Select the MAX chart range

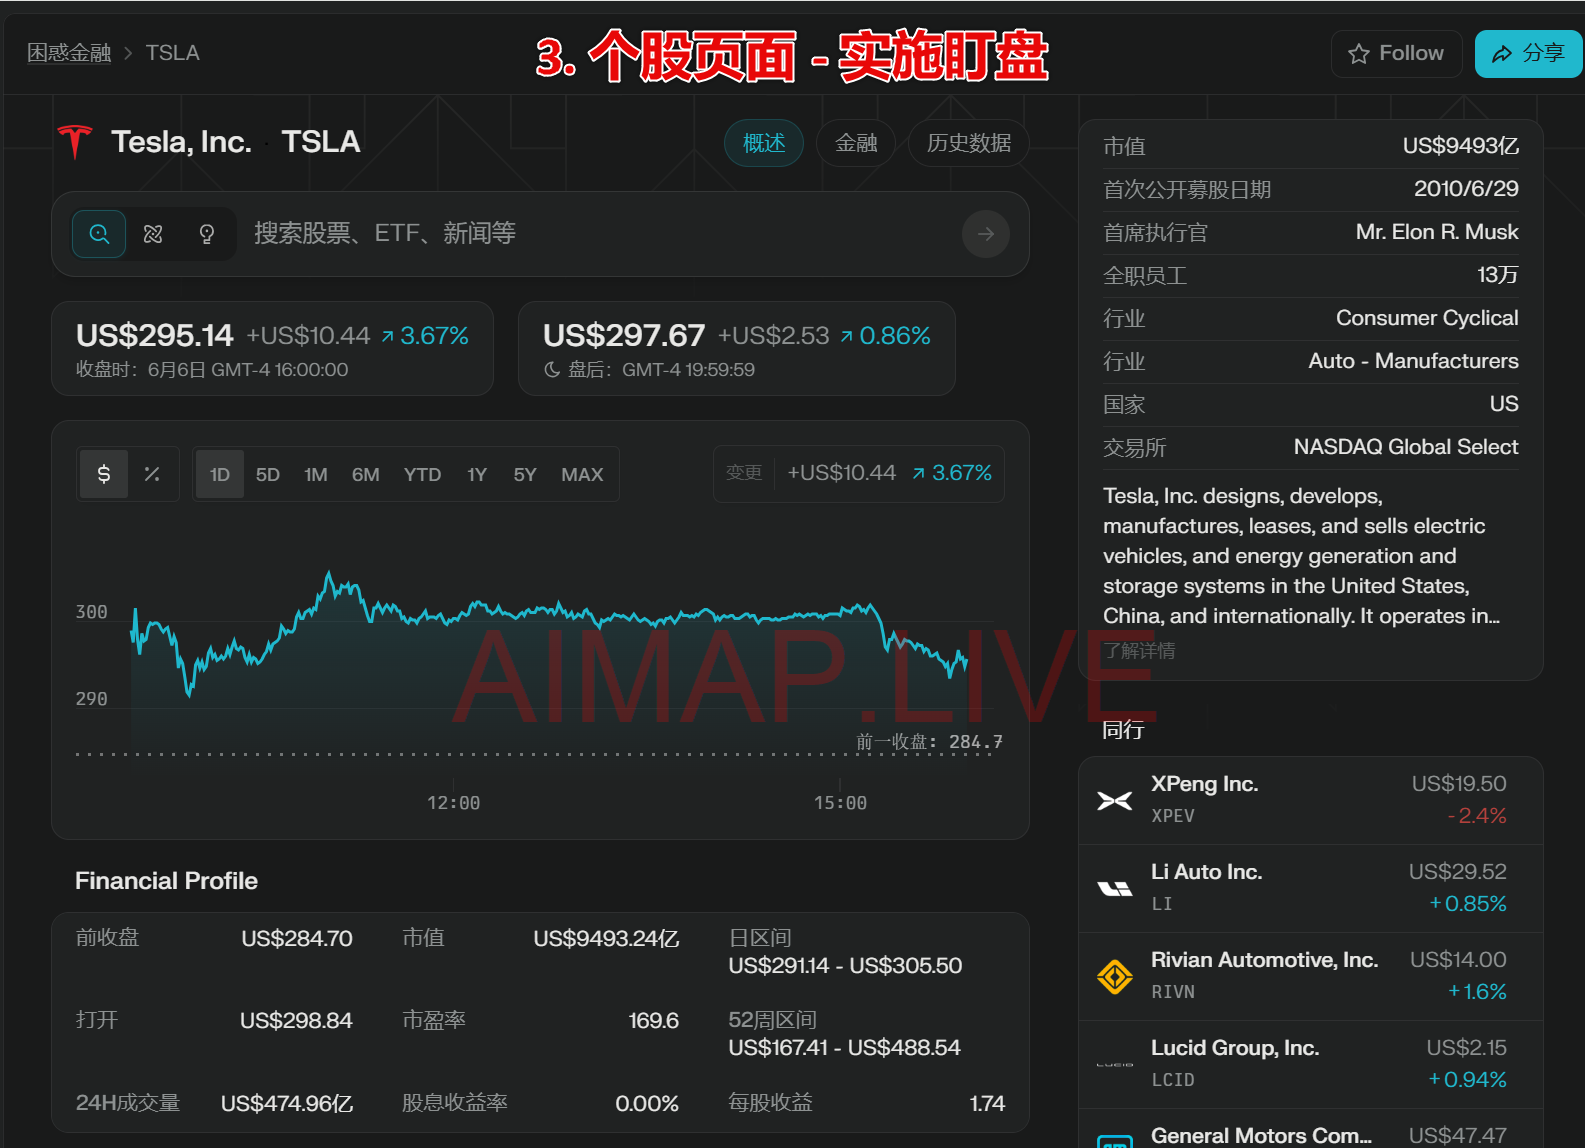(x=582, y=474)
